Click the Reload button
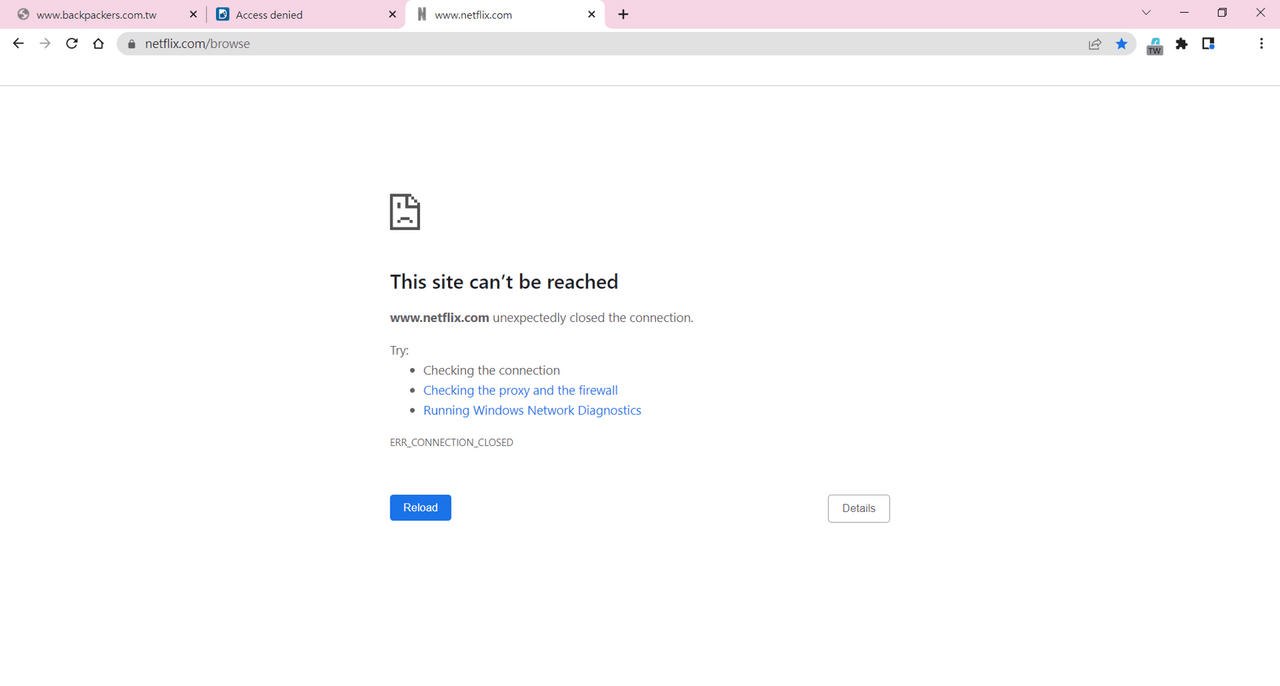1280x686 pixels. point(420,507)
